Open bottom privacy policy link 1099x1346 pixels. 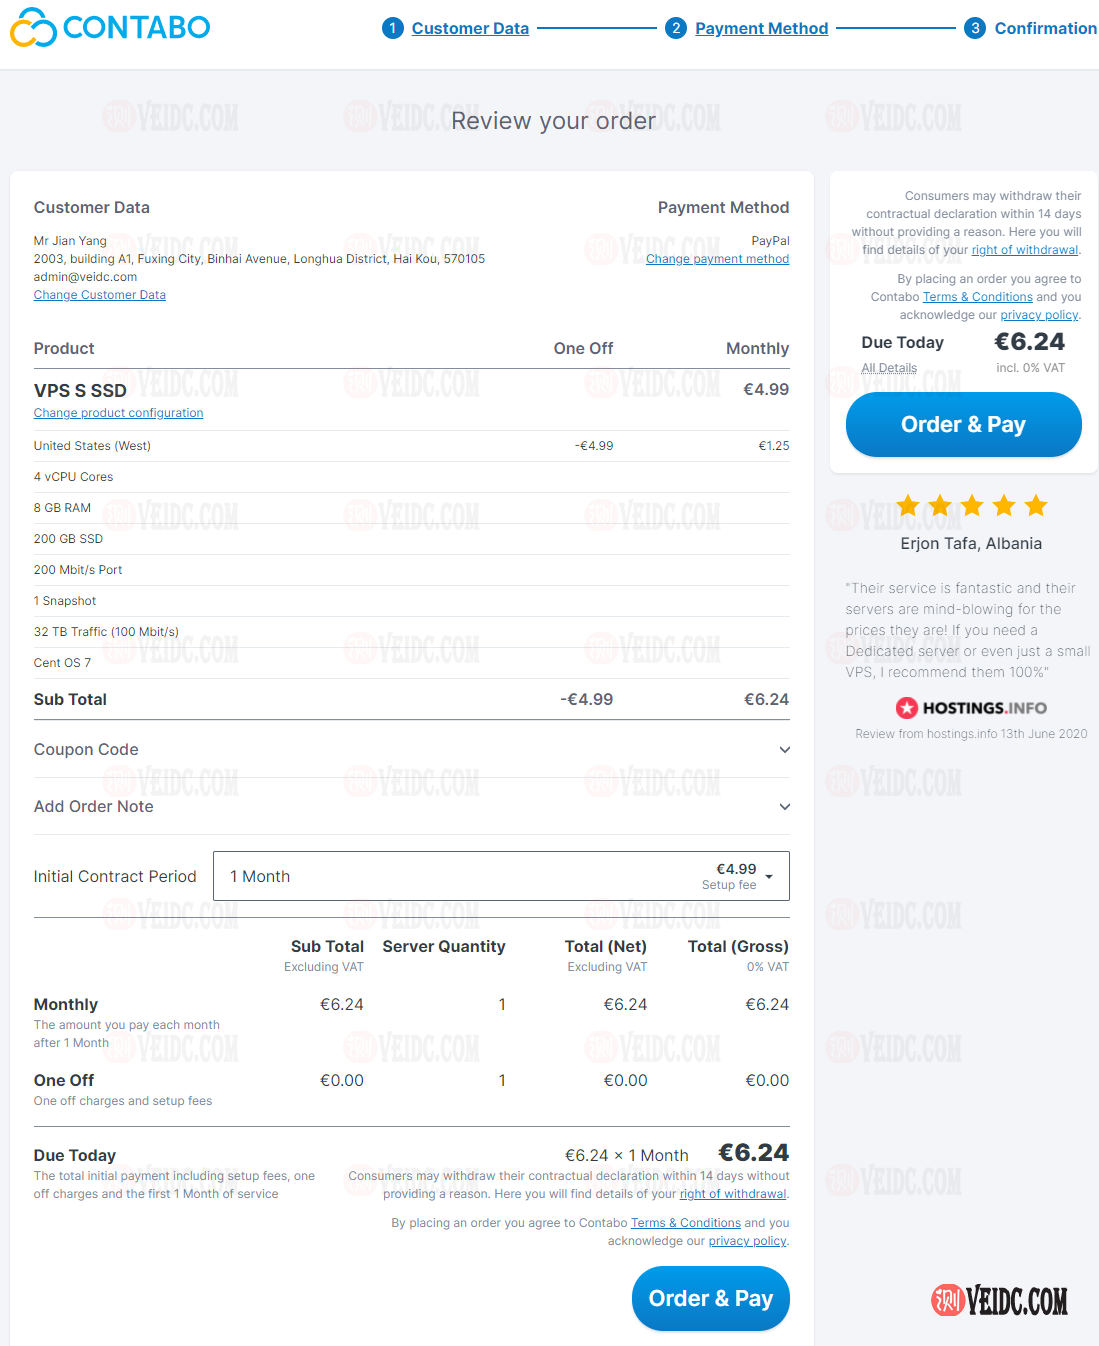click(x=747, y=1241)
